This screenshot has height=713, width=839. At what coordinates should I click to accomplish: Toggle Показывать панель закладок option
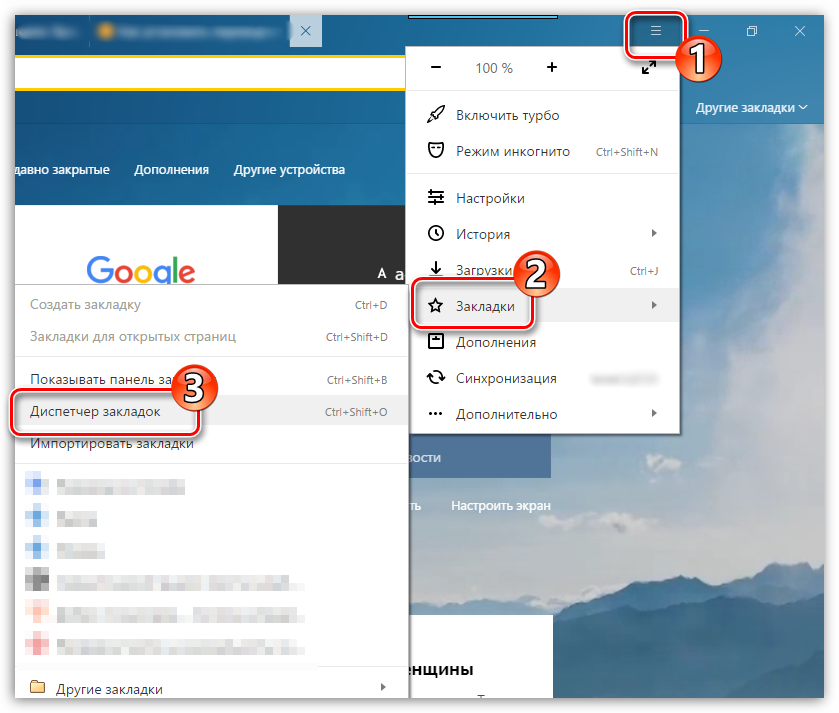pyautogui.click(x=211, y=379)
